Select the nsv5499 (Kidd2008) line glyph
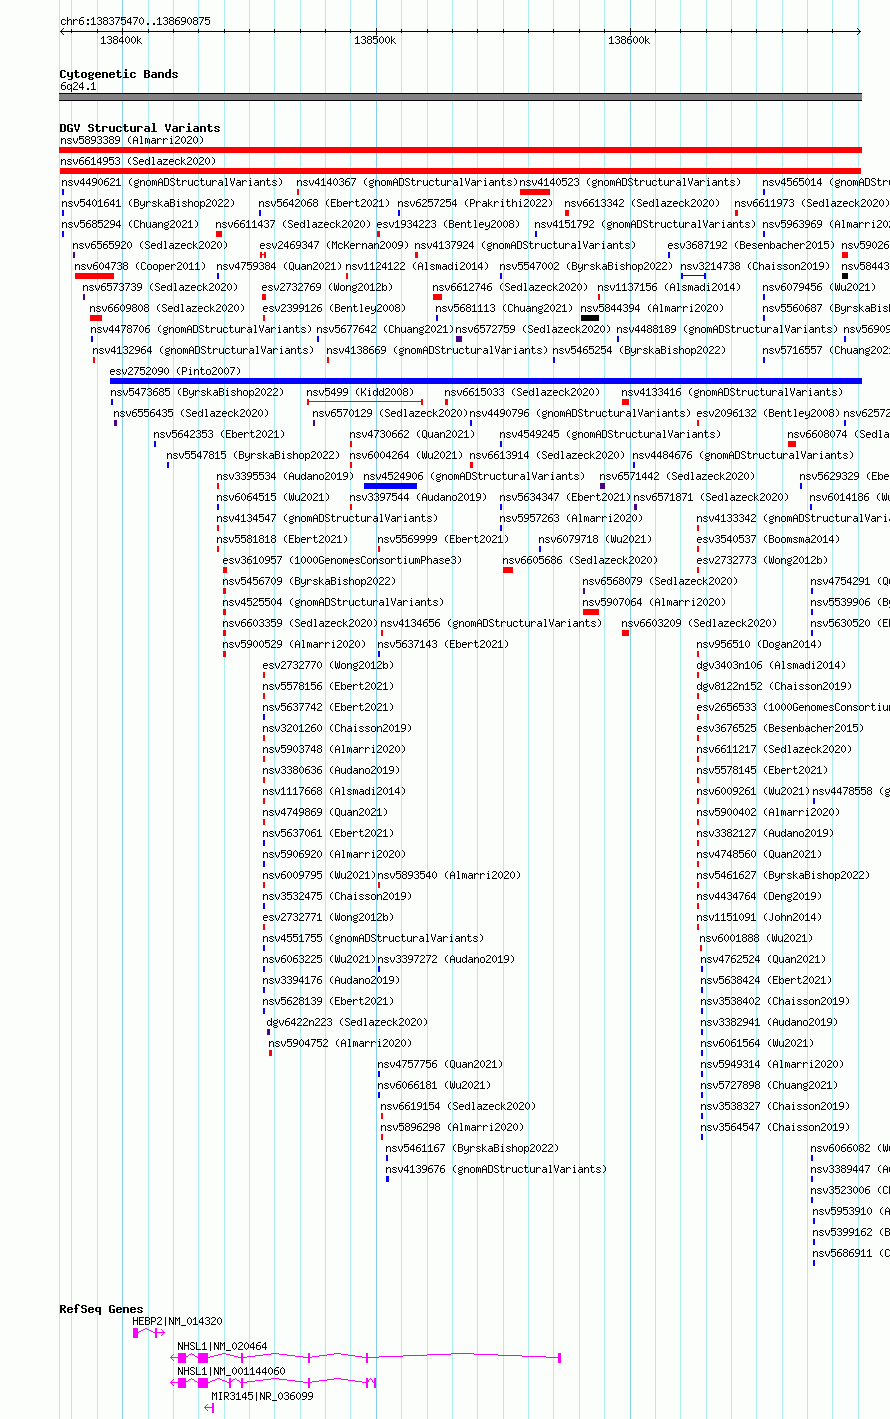890x1419 pixels. click(x=365, y=402)
